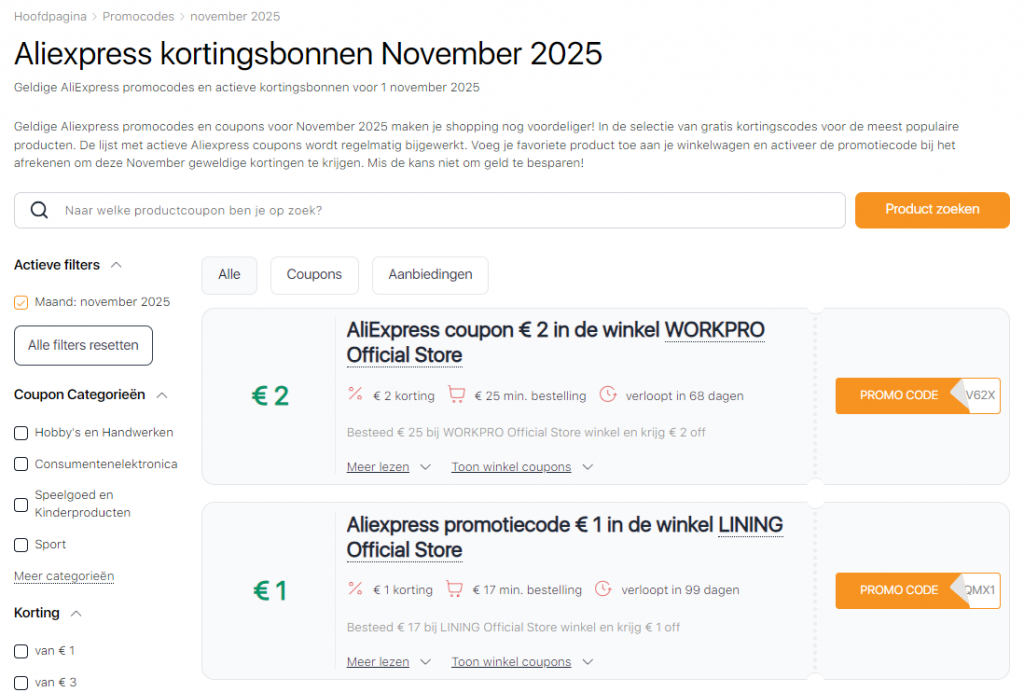Click shopping cart icon in WORKPRO coupon
This screenshot has width=1024, height=692.
point(456,395)
